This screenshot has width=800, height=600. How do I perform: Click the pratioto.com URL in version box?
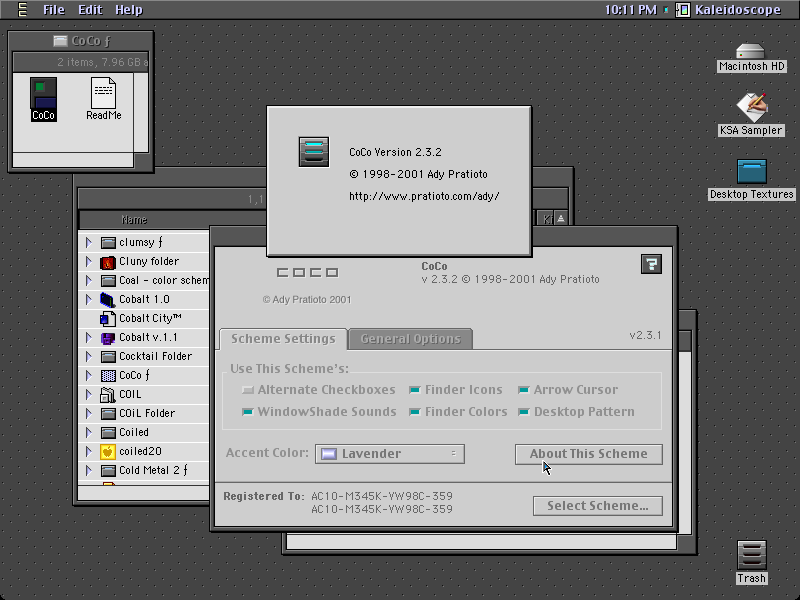point(424,196)
